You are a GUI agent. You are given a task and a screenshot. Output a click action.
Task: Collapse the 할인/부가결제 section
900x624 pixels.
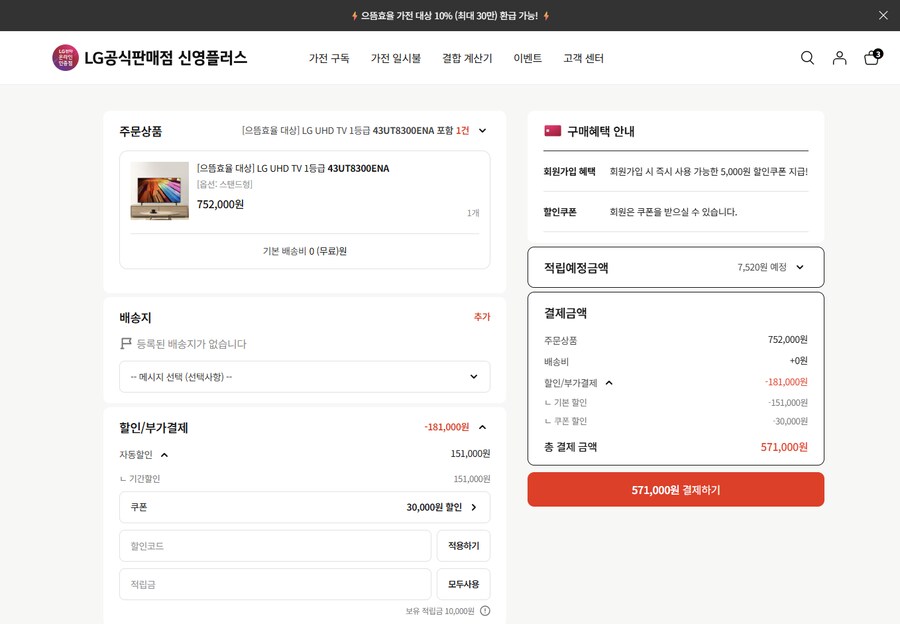482,427
